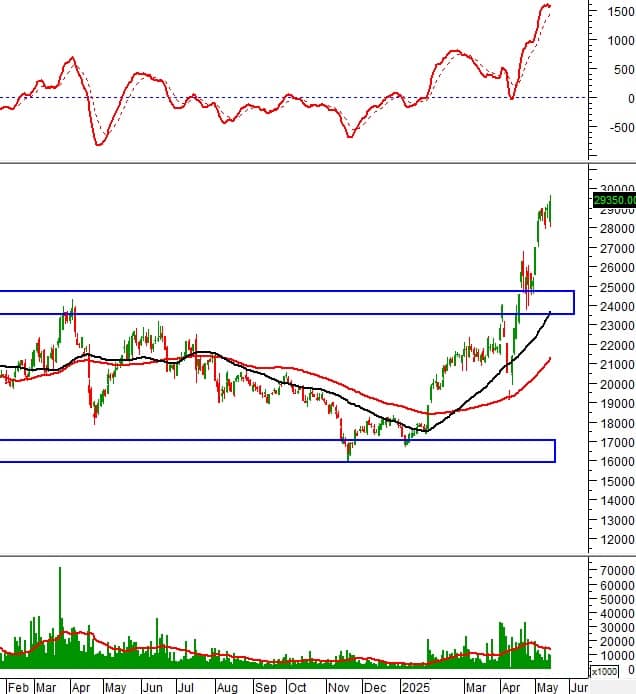Click the Jul month label on time axis
636x694 pixels.
click(186, 687)
